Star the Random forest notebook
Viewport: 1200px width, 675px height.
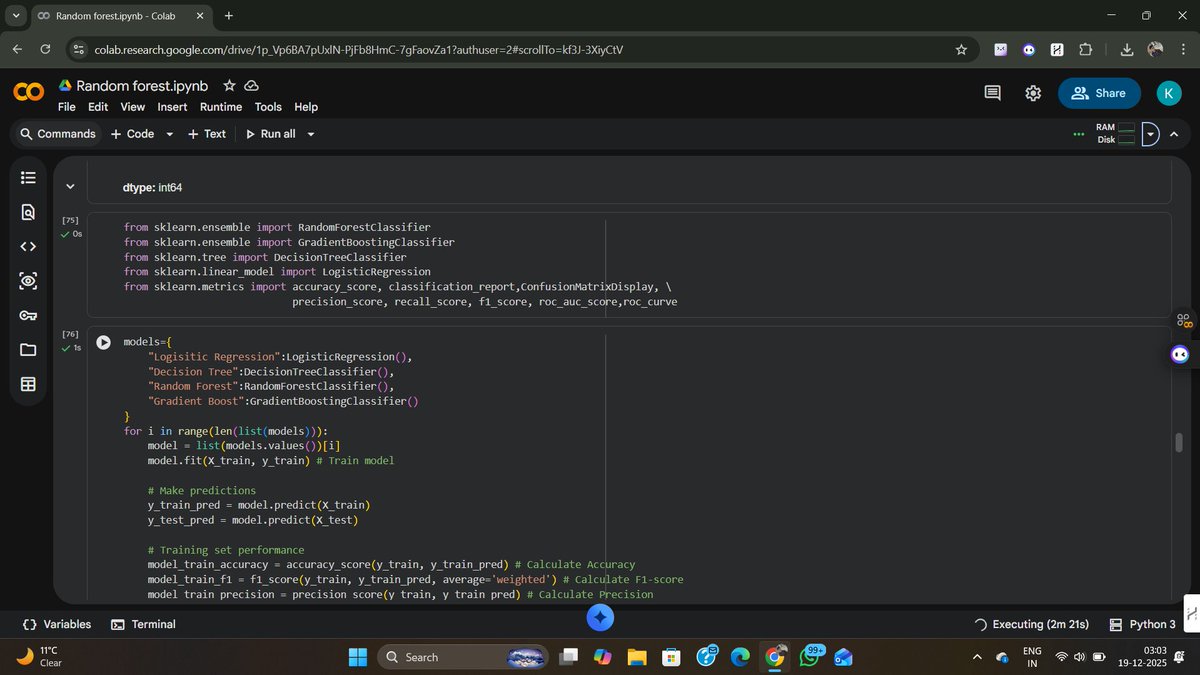tap(229, 86)
